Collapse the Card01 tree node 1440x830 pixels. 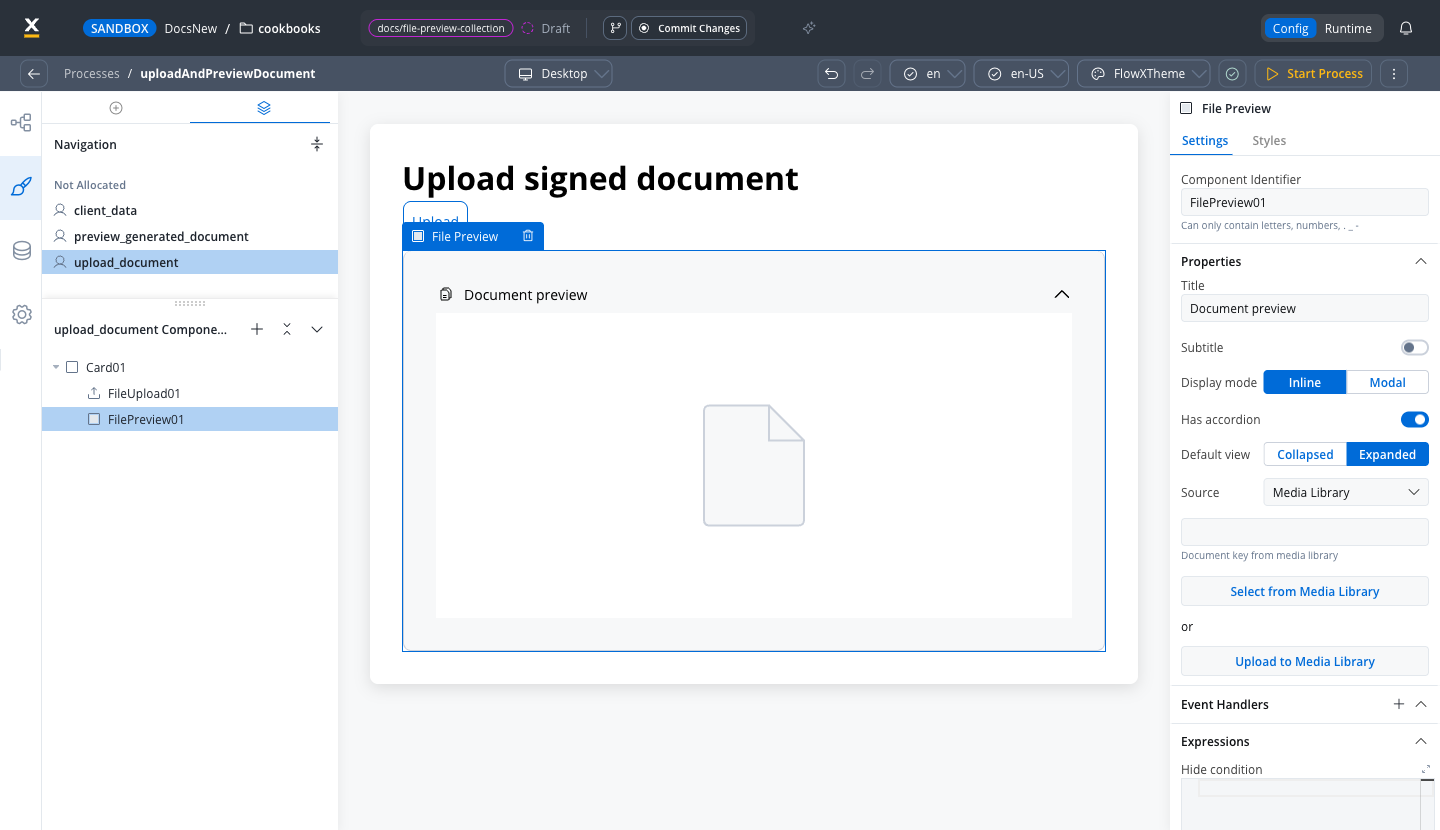pyautogui.click(x=56, y=367)
